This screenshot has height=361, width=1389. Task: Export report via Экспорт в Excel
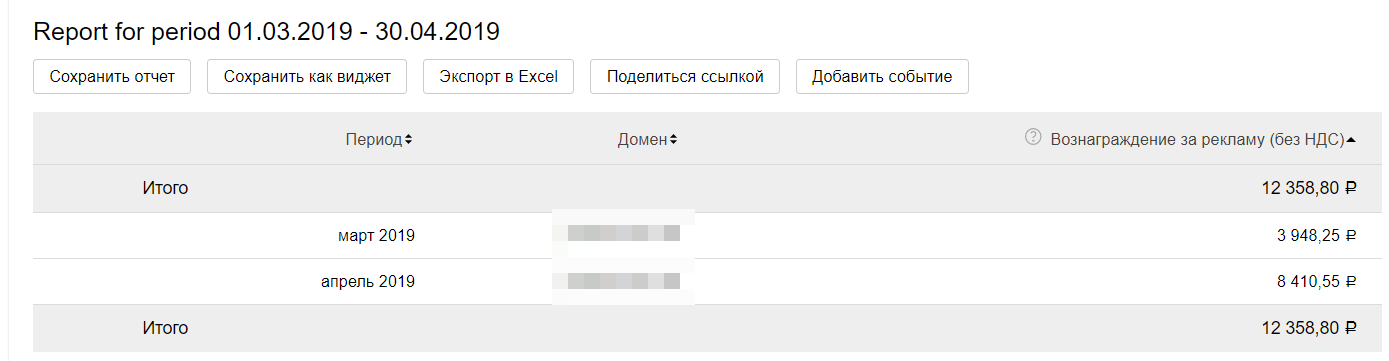coord(498,77)
